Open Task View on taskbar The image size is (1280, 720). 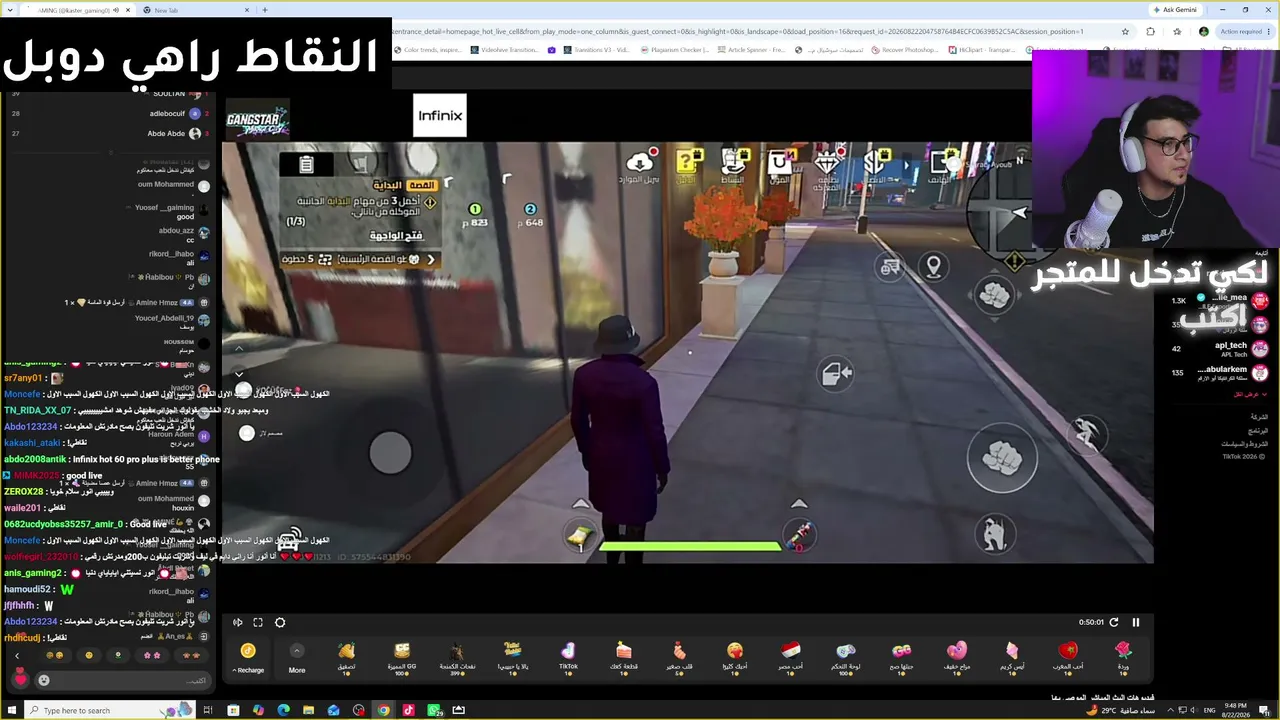click(208, 710)
